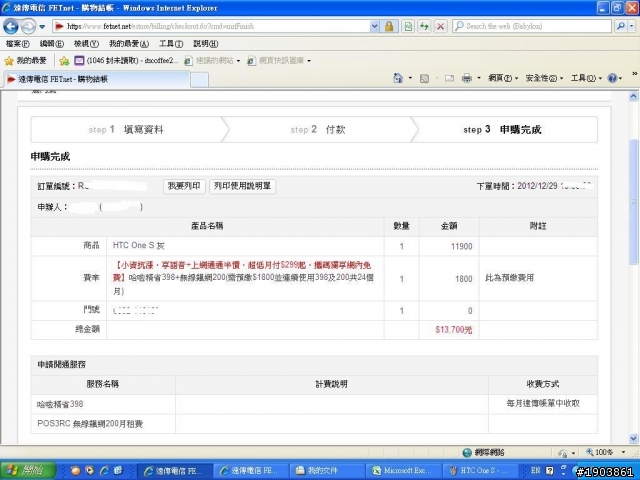Screen dimensions: 640x480
Task: Open the printer options dropdown arrow
Action: point(479,78)
